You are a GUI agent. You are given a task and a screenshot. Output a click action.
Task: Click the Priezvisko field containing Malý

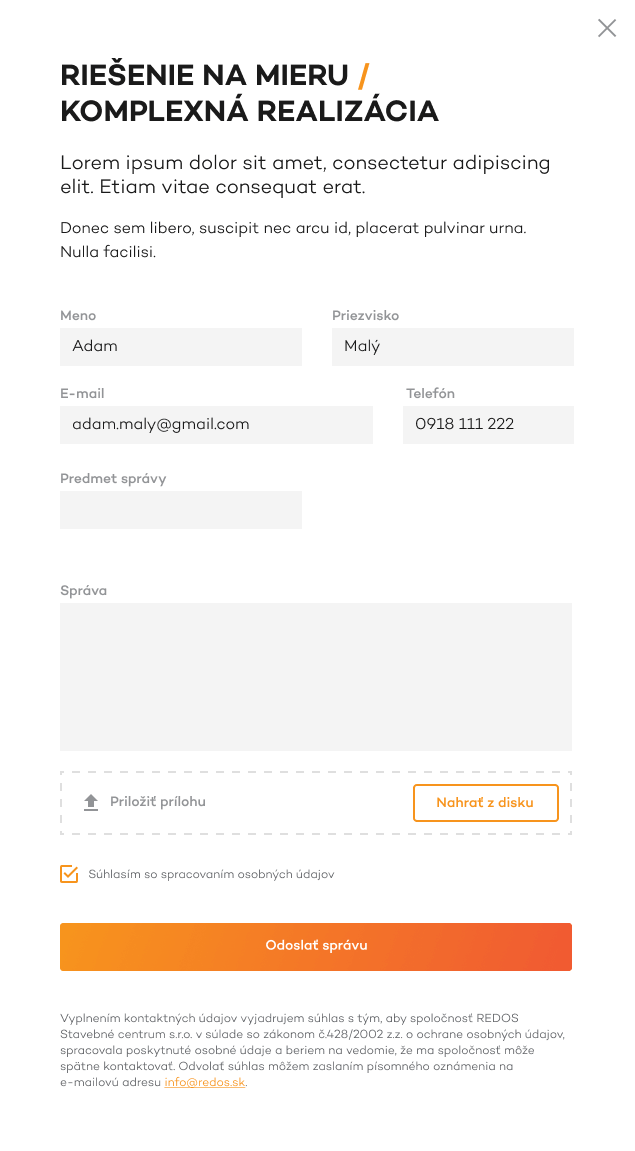tap(452, 346)
